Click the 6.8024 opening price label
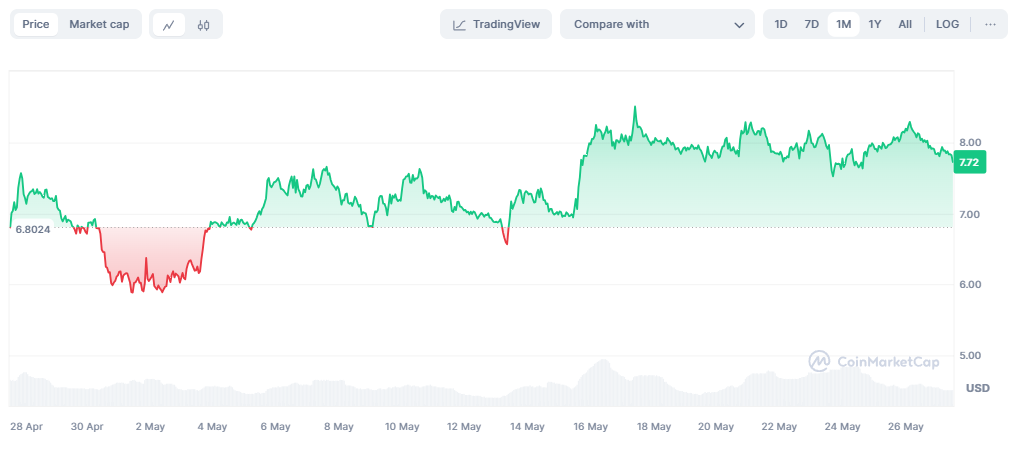 click(33, 228)
